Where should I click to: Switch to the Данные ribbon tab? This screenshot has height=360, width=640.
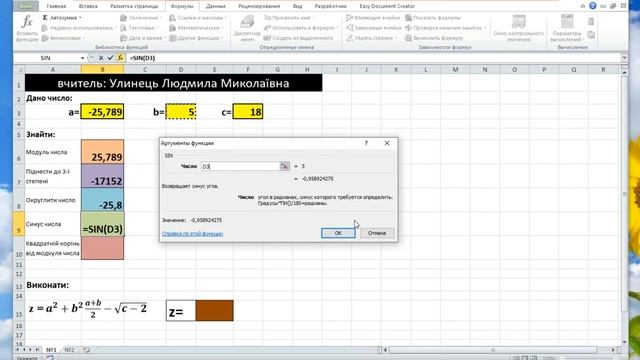tap(216, 7)
